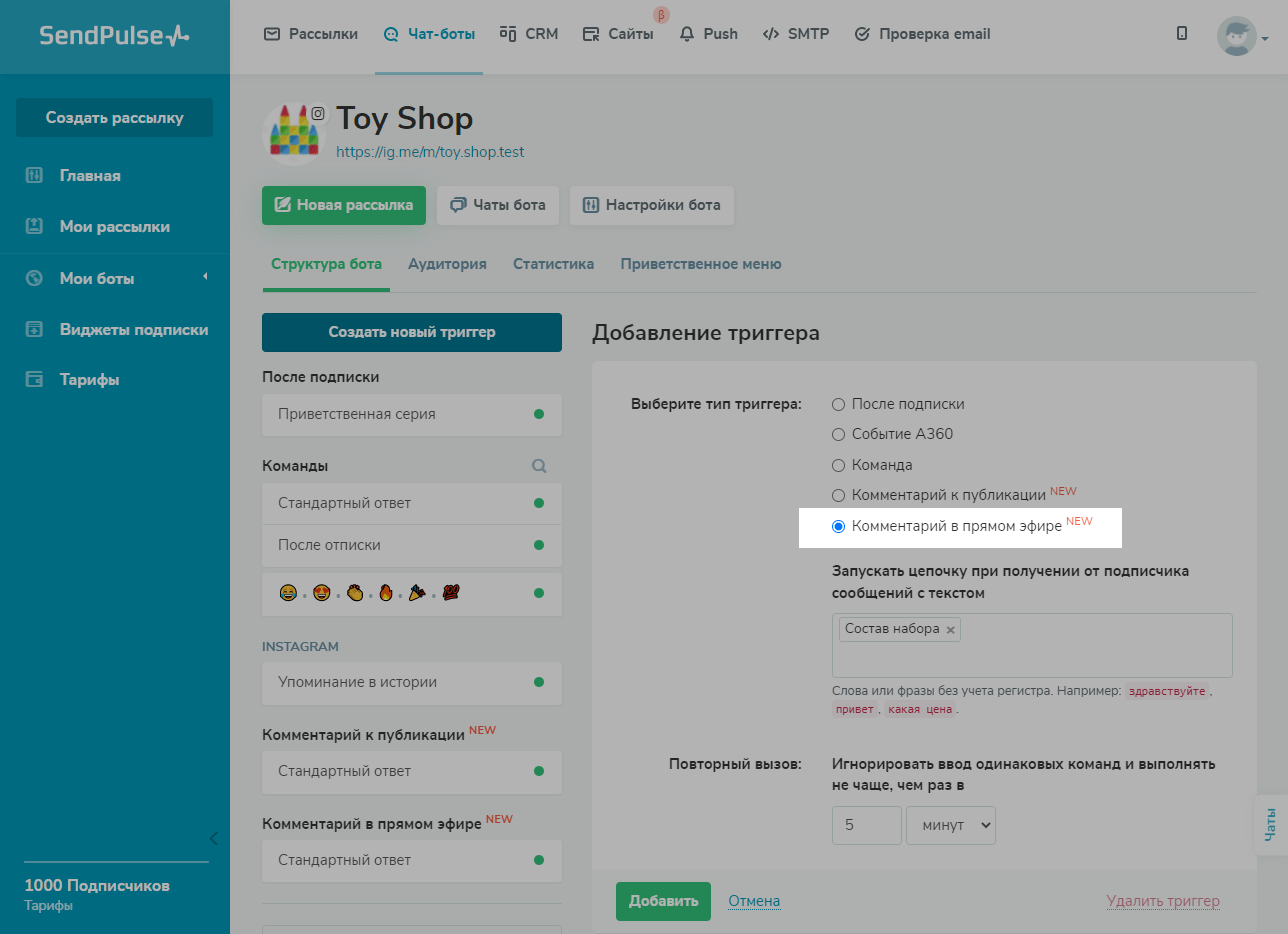Viewport: 1288px width, 934px height.
Task: Click the Удалить триггер link
Action: click(x=1163, y=901)
